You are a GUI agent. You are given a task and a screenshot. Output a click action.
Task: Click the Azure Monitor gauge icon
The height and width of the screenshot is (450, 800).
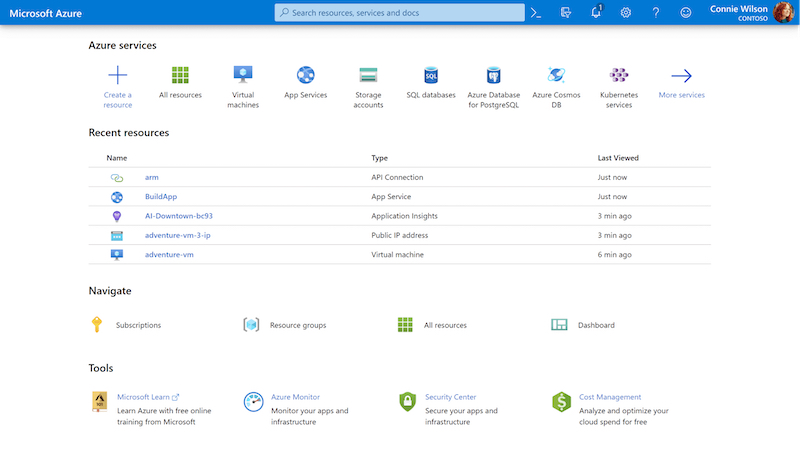coord(254,402)
